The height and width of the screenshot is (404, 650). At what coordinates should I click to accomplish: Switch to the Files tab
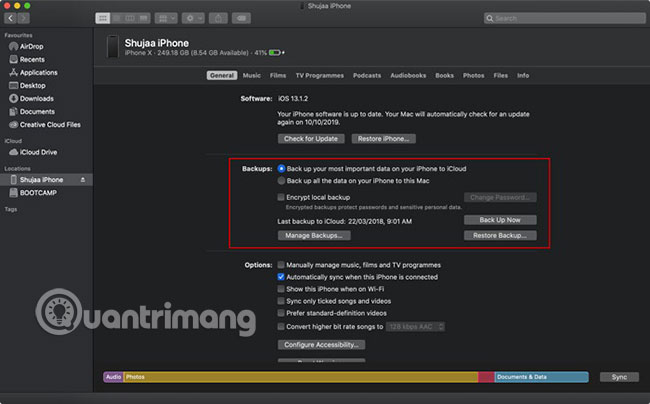(x=500, y=75)
